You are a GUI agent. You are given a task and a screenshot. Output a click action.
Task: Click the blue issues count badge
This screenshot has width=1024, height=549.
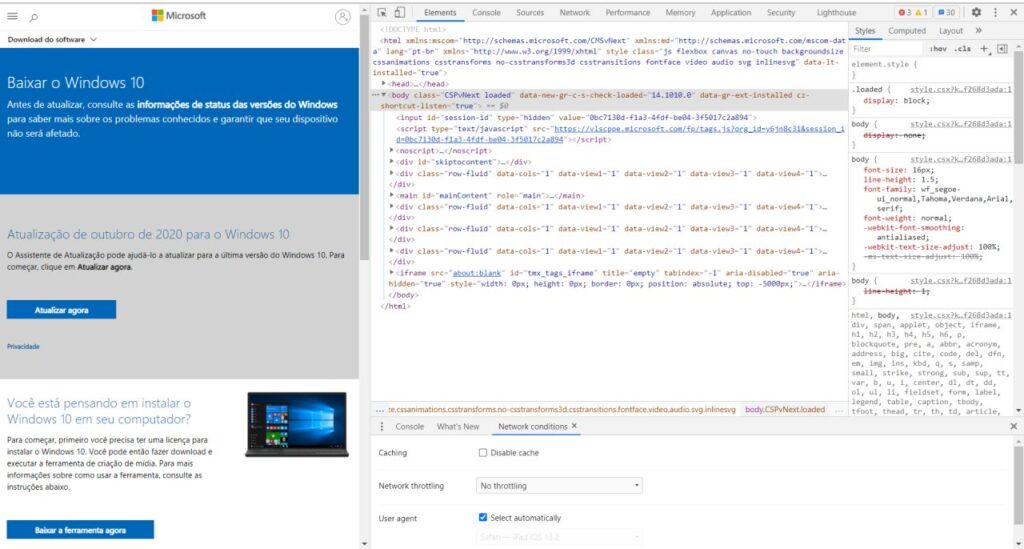[946, 12]
